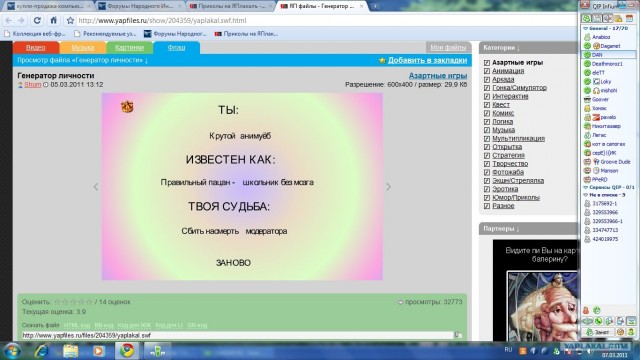Click RU language indicator in tray
The height and width of the screenshot is (360, 640).
pos(508,350)
